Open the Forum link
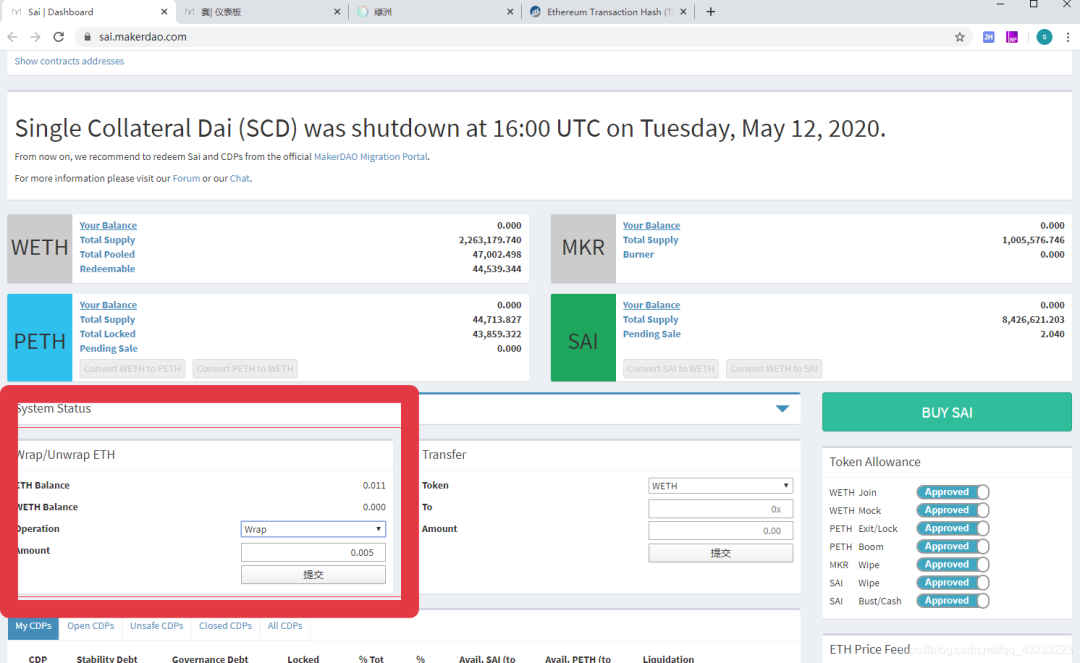Screen dimensions: 1080x663 [186, 178]
